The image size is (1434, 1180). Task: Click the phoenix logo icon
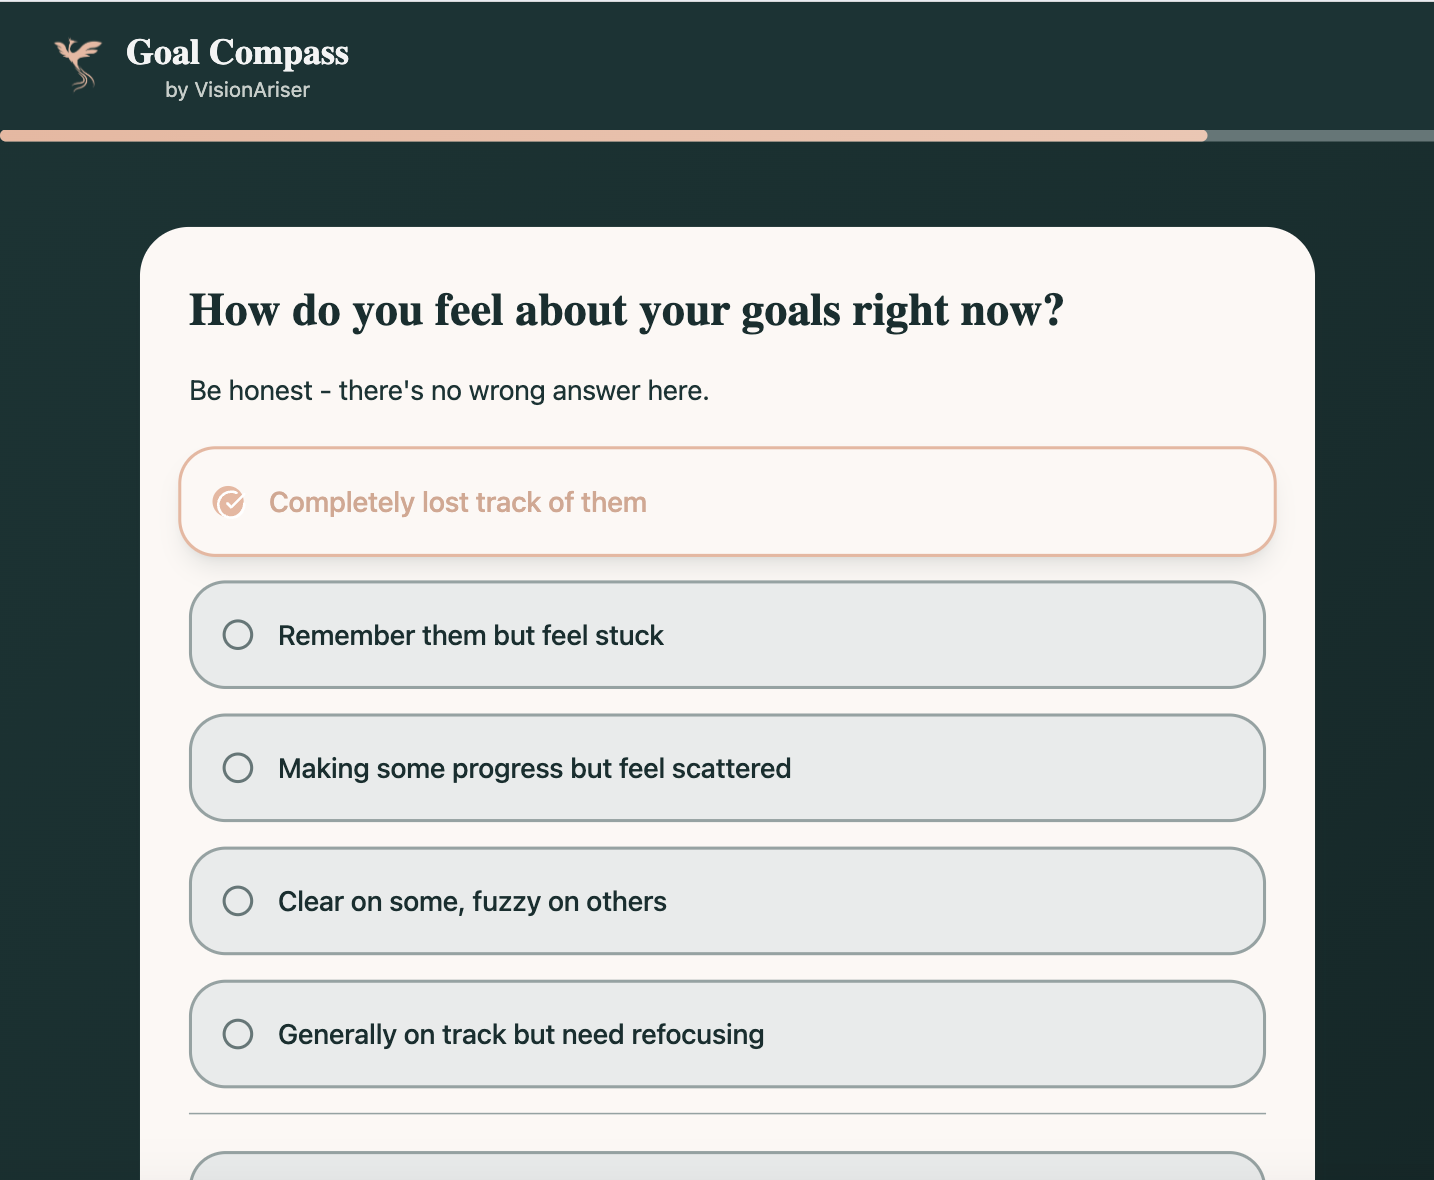click(x=78, y=64)
